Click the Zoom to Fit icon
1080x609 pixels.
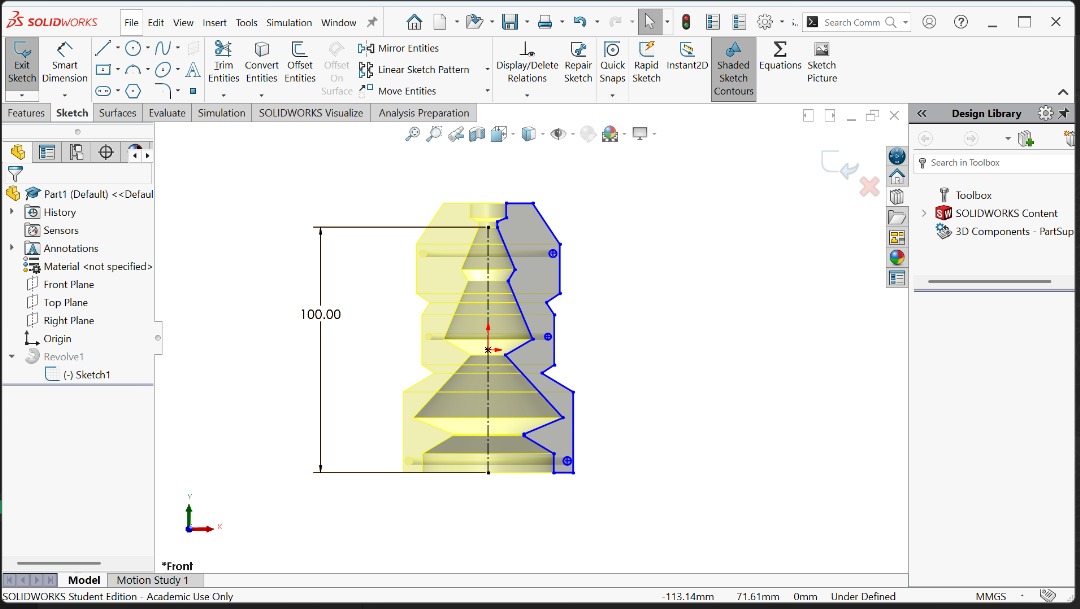click(412, 134)
